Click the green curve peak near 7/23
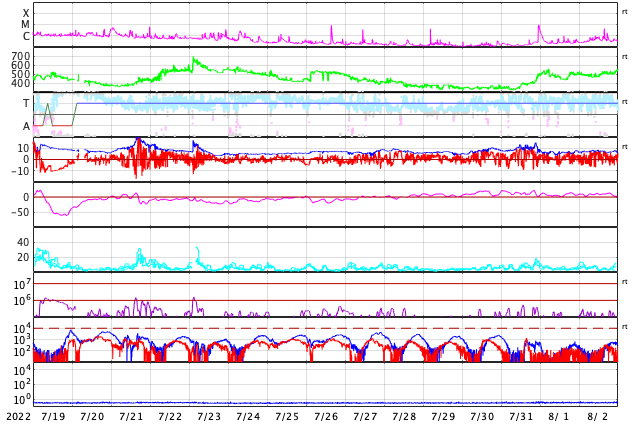 click(194, 59)
